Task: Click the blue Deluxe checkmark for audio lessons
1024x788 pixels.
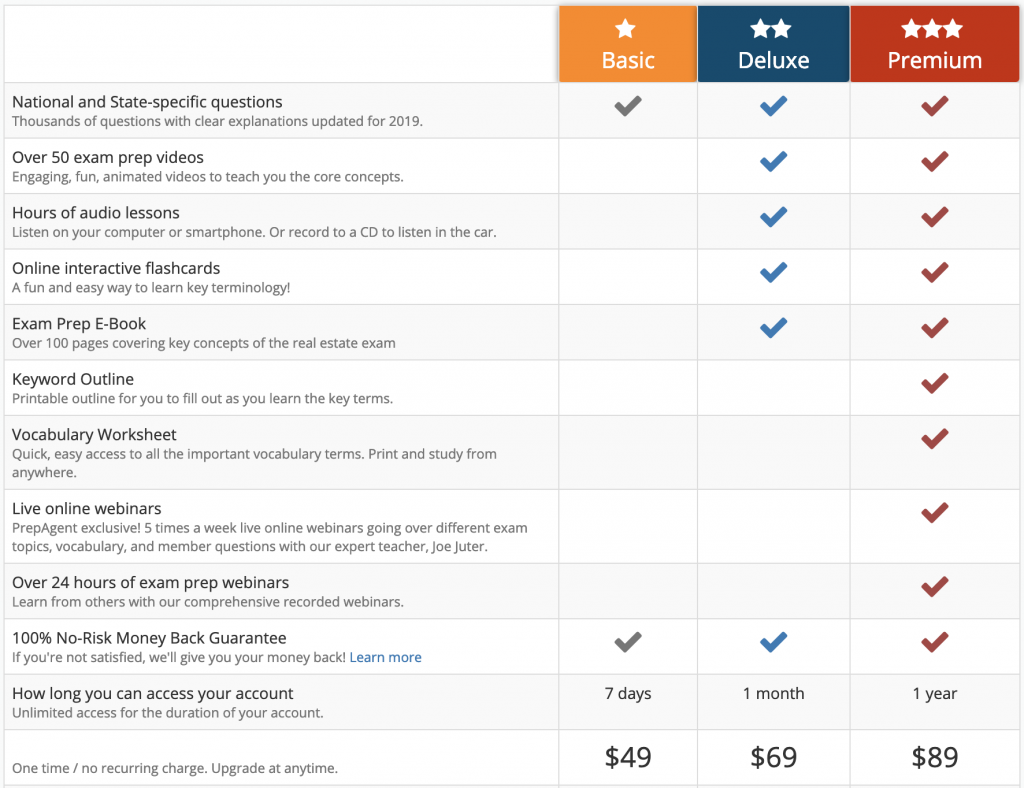Action: (773, 217)
